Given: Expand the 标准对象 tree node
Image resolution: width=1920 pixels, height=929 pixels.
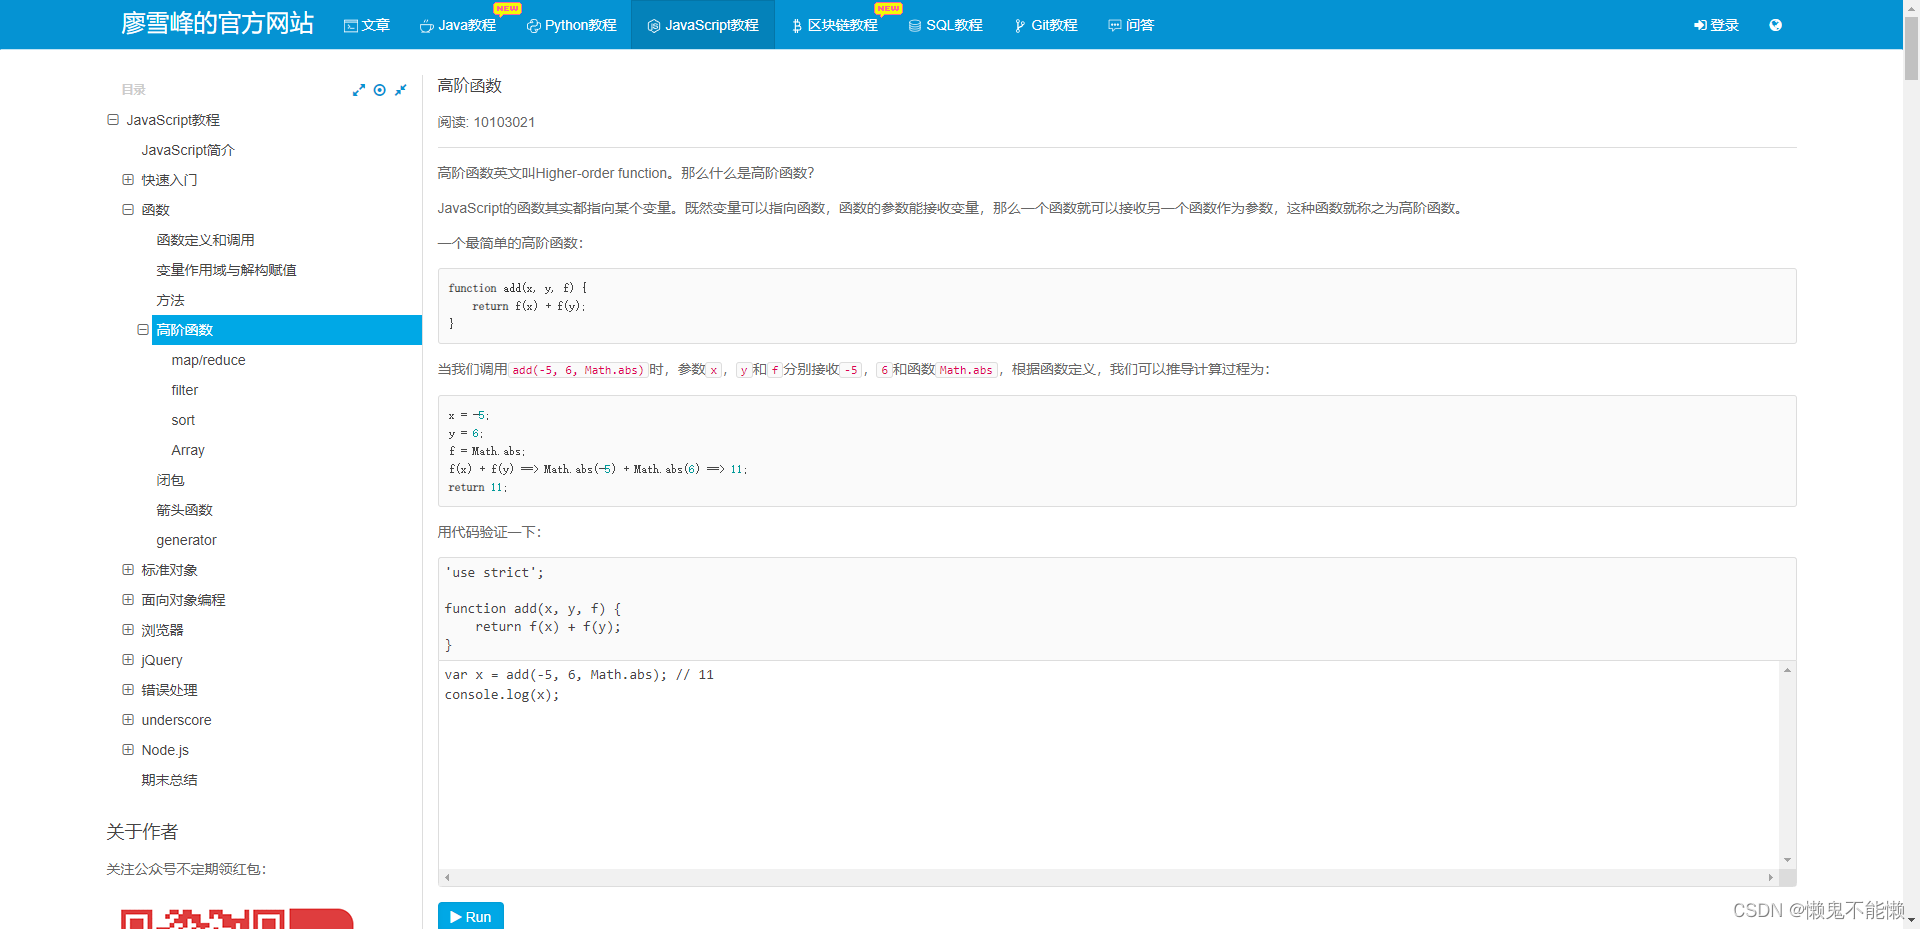Looking at the screenshot, I should (x=128, y=570).
